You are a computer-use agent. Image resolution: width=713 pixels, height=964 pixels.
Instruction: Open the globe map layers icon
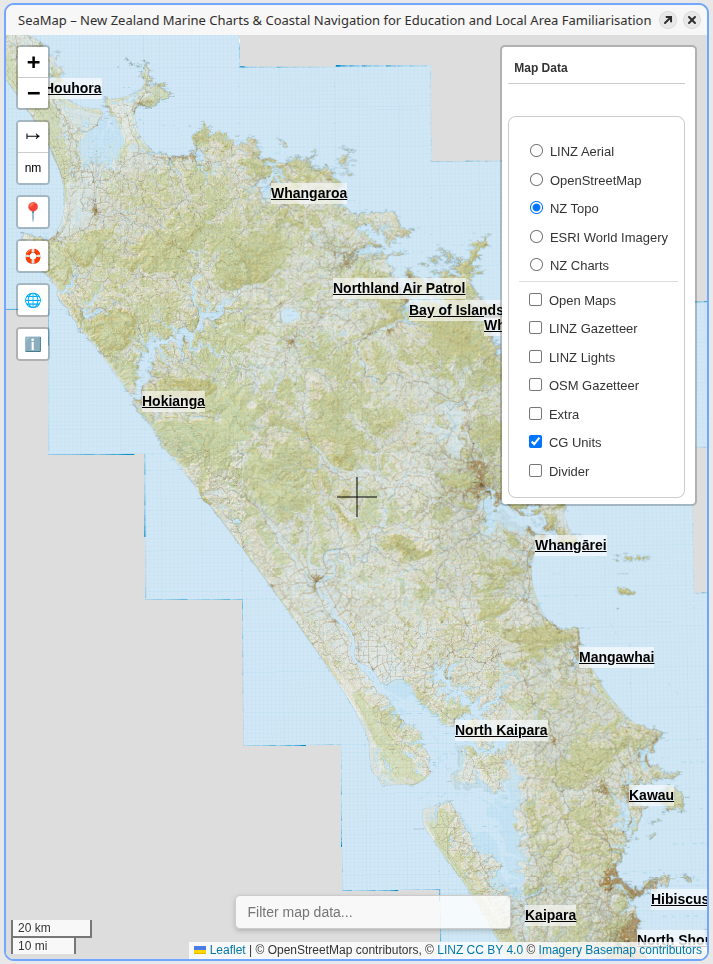(33, 300)
